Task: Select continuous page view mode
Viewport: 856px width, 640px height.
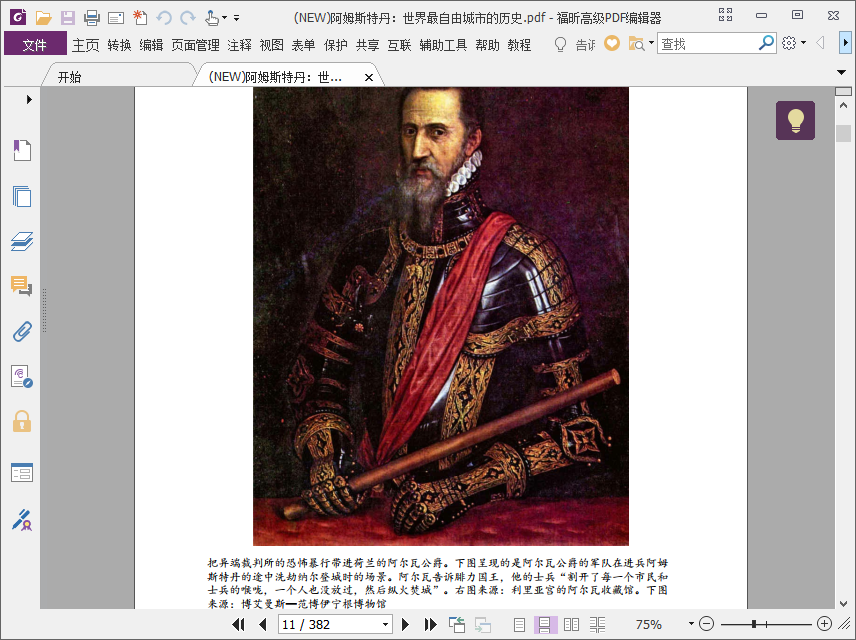Action: [545, 624]
